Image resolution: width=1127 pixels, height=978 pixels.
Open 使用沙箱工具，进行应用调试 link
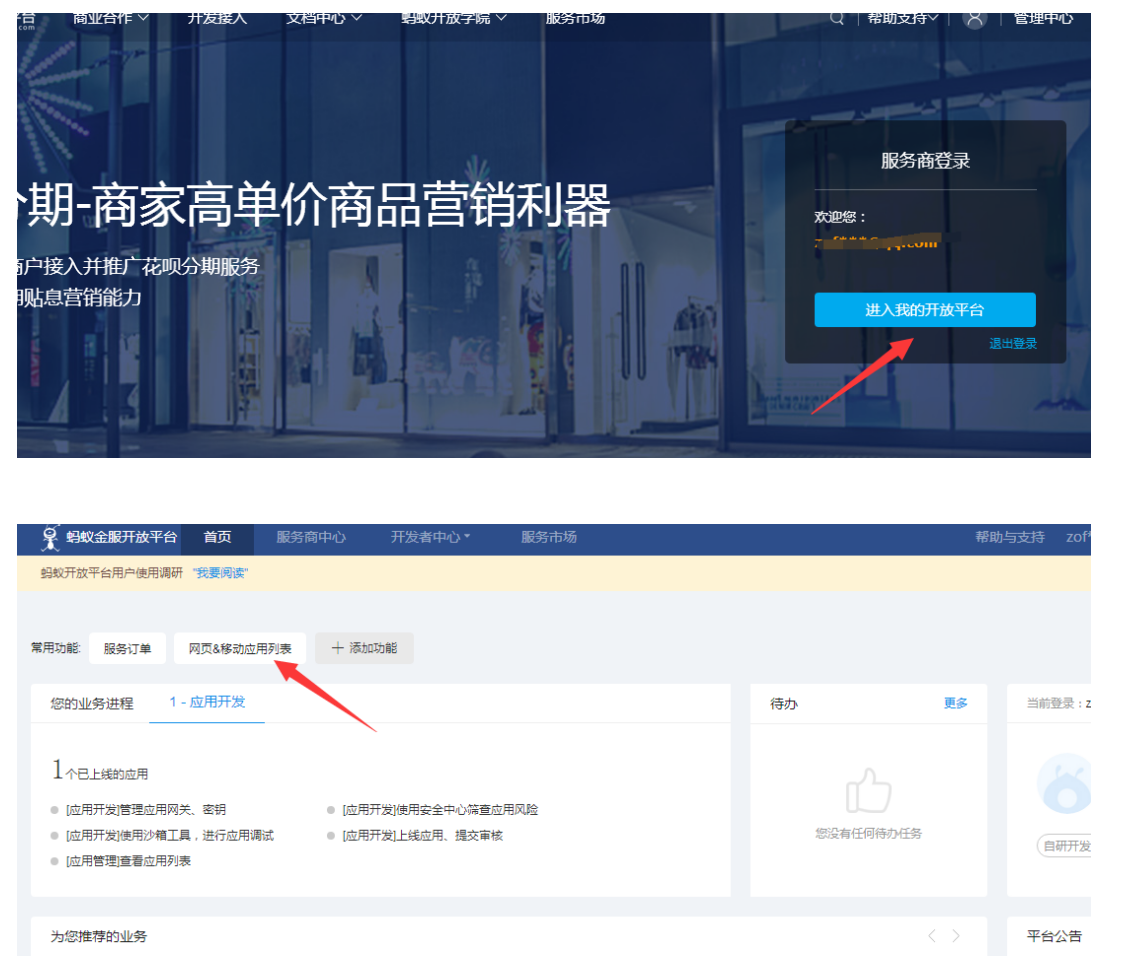[170, 836]
